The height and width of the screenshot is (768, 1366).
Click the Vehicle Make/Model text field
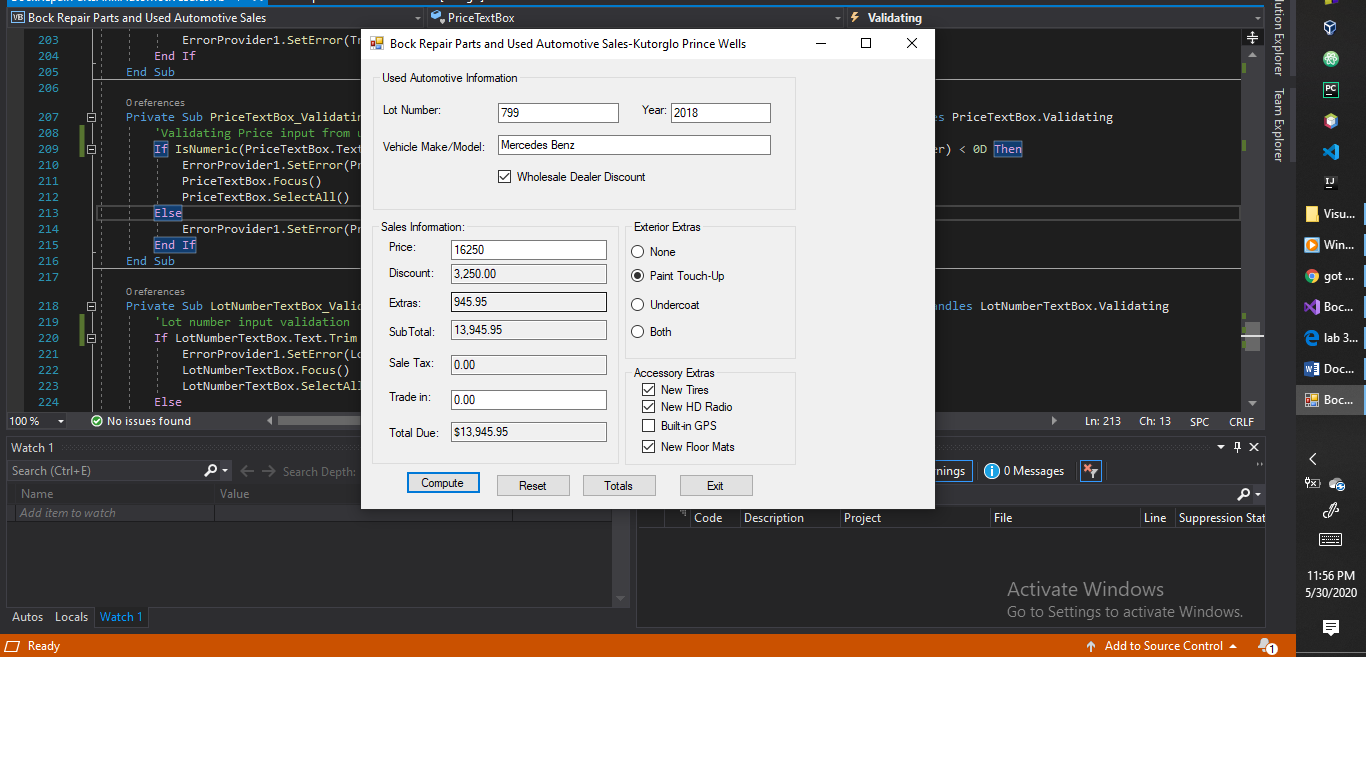[x=634, y=145]
